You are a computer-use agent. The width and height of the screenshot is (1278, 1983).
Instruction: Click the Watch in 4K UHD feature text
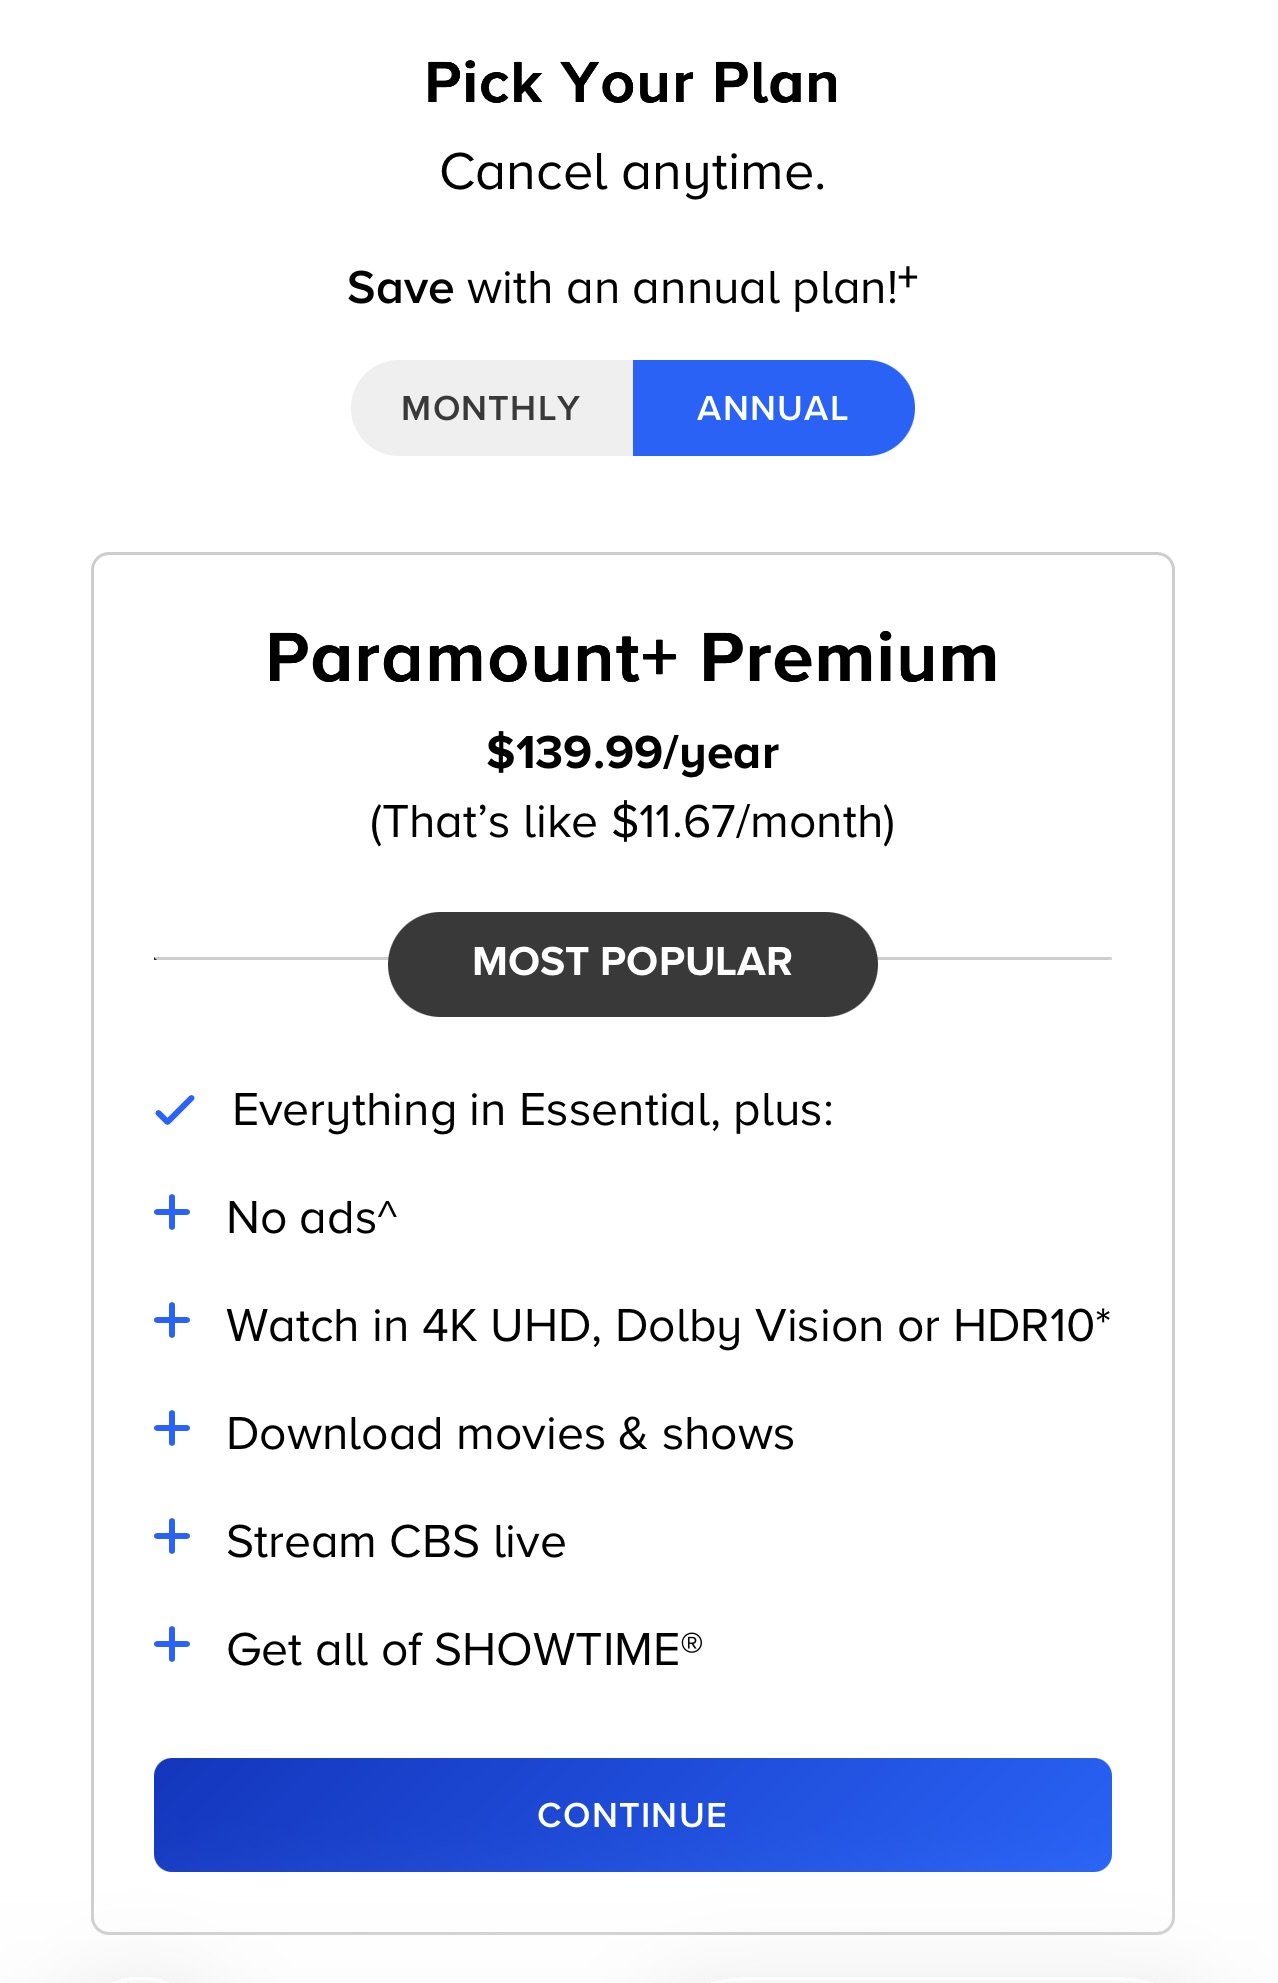668,1326
